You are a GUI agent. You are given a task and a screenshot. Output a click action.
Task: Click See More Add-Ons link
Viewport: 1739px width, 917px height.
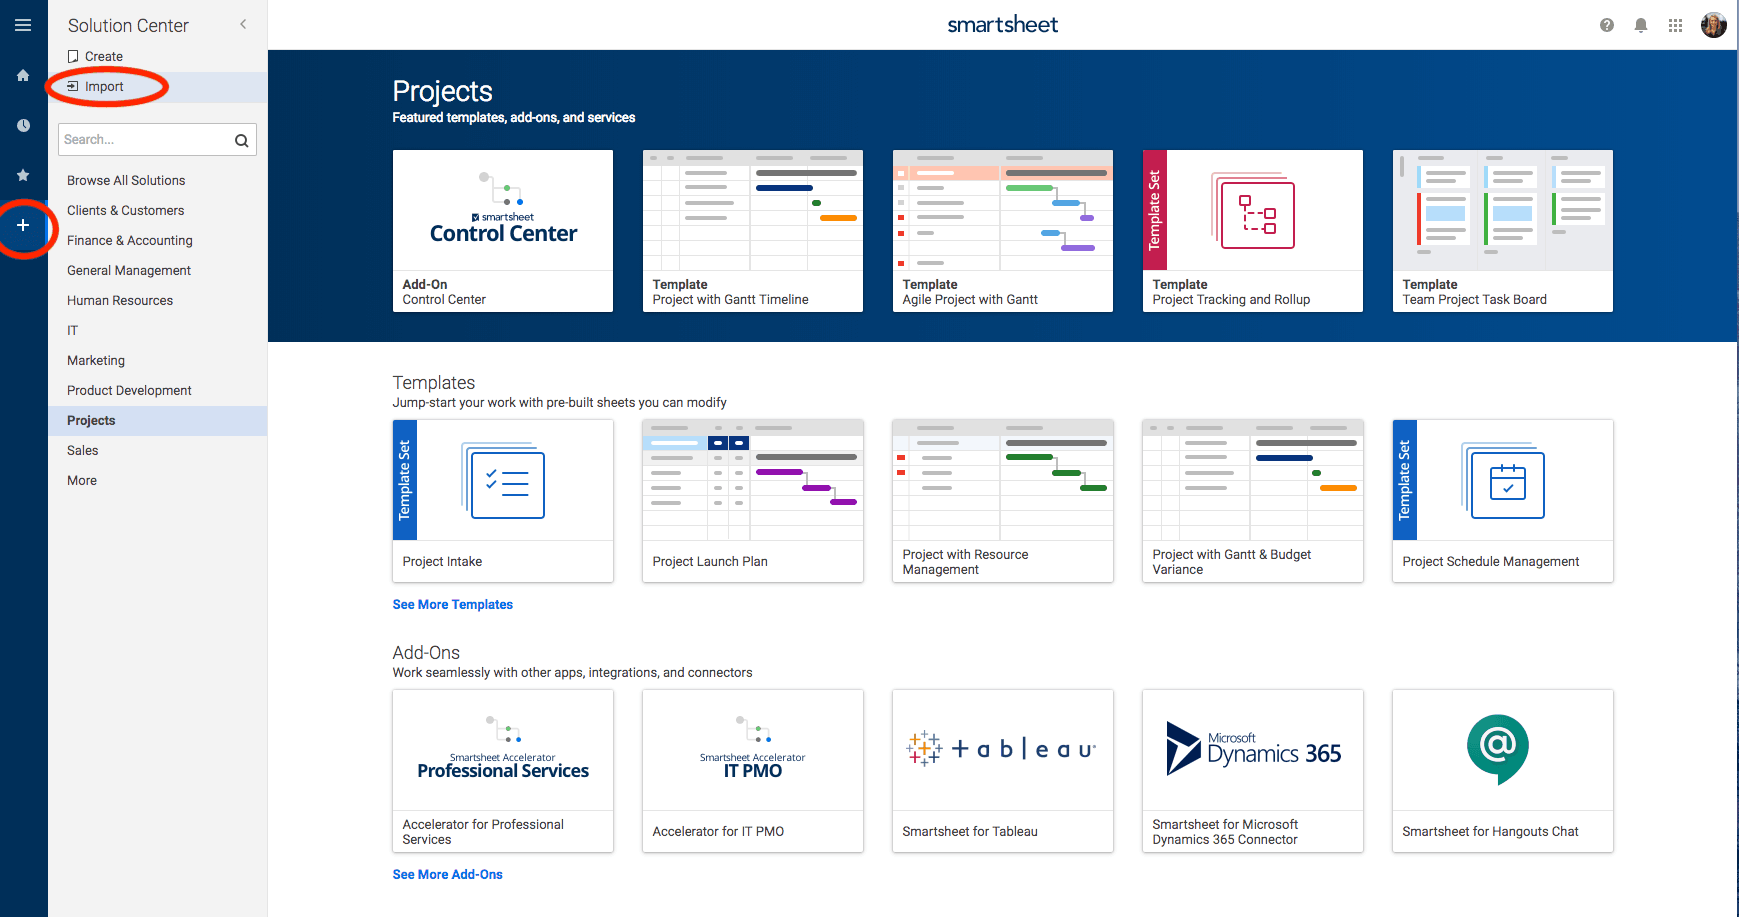pyautogui.click(x=447, y=875)
